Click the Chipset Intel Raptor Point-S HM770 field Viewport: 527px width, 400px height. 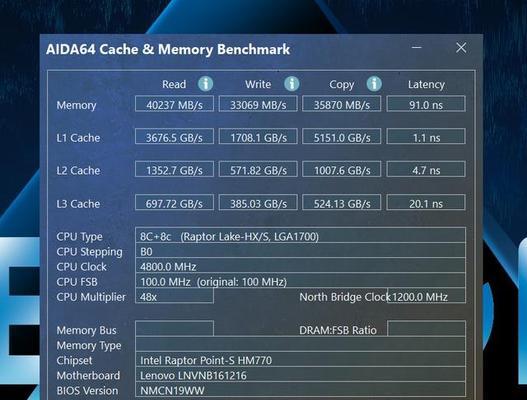pos(300,359)
